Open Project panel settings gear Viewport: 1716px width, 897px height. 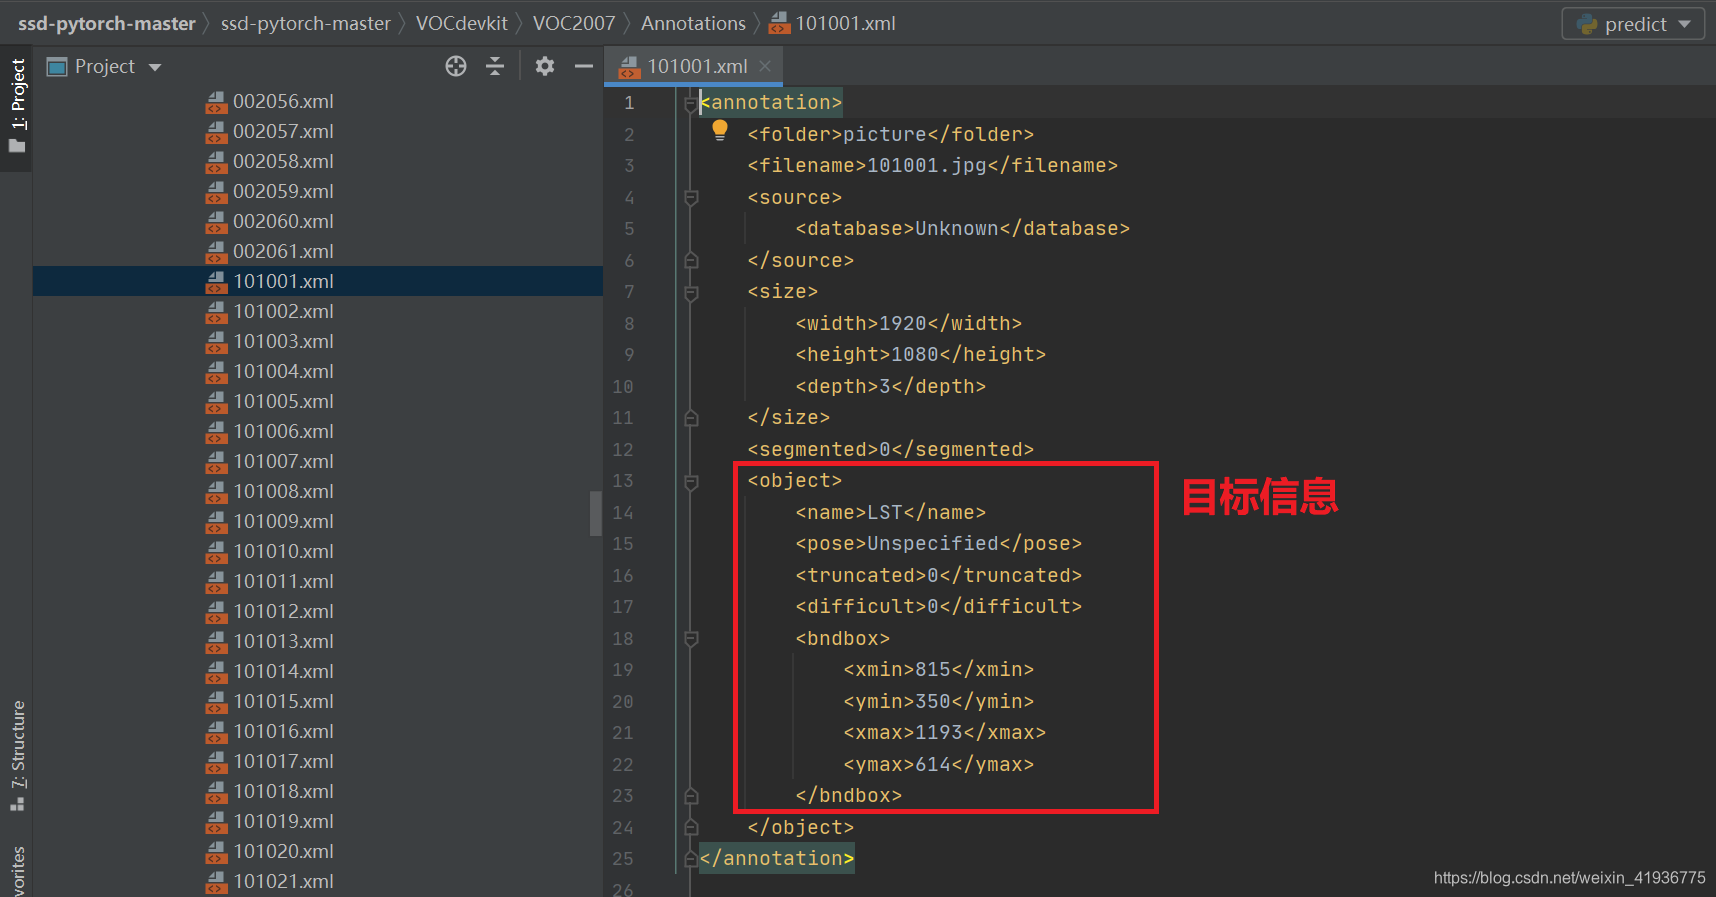tap(545, 66)
